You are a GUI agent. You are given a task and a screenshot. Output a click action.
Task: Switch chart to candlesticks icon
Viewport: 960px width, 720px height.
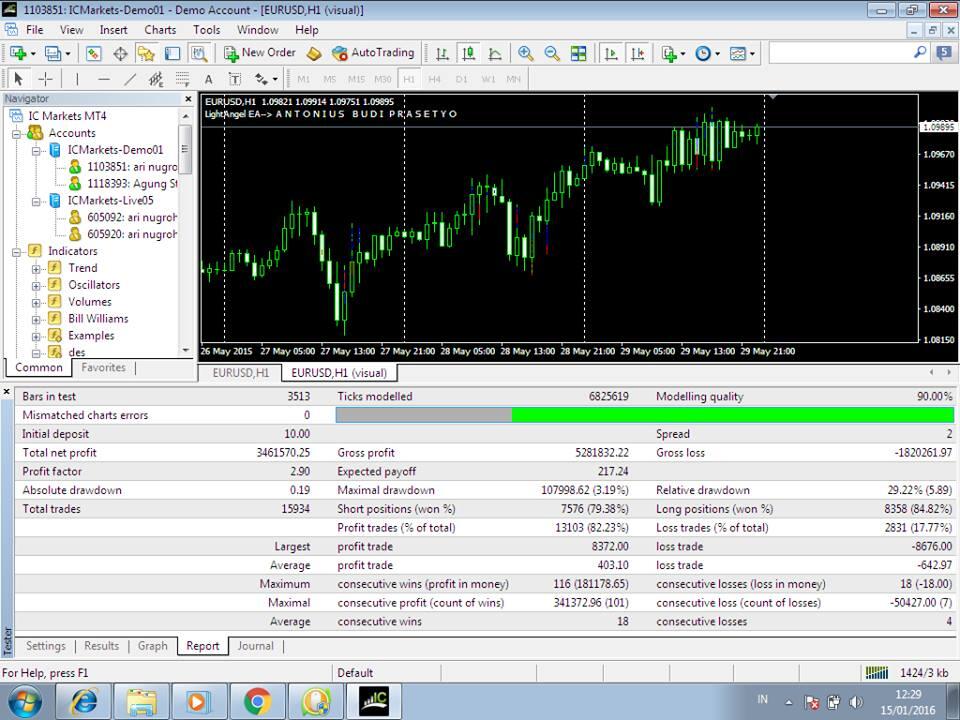[468, 54]
